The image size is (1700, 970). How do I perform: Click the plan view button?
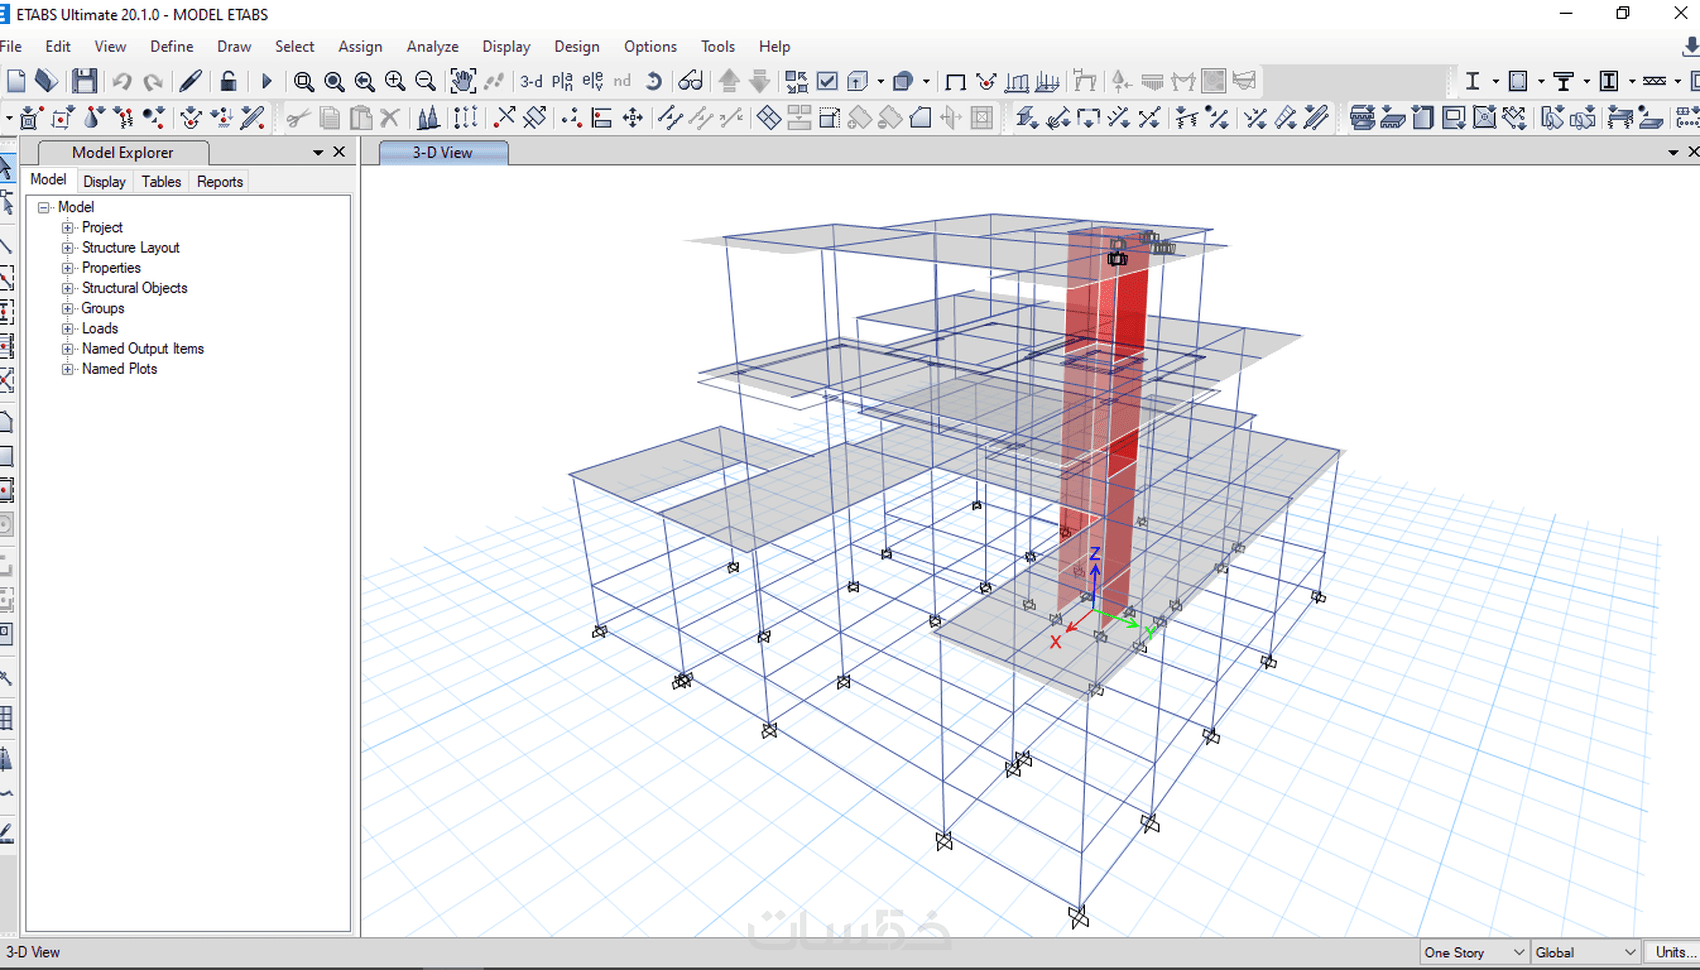point(563,82)
